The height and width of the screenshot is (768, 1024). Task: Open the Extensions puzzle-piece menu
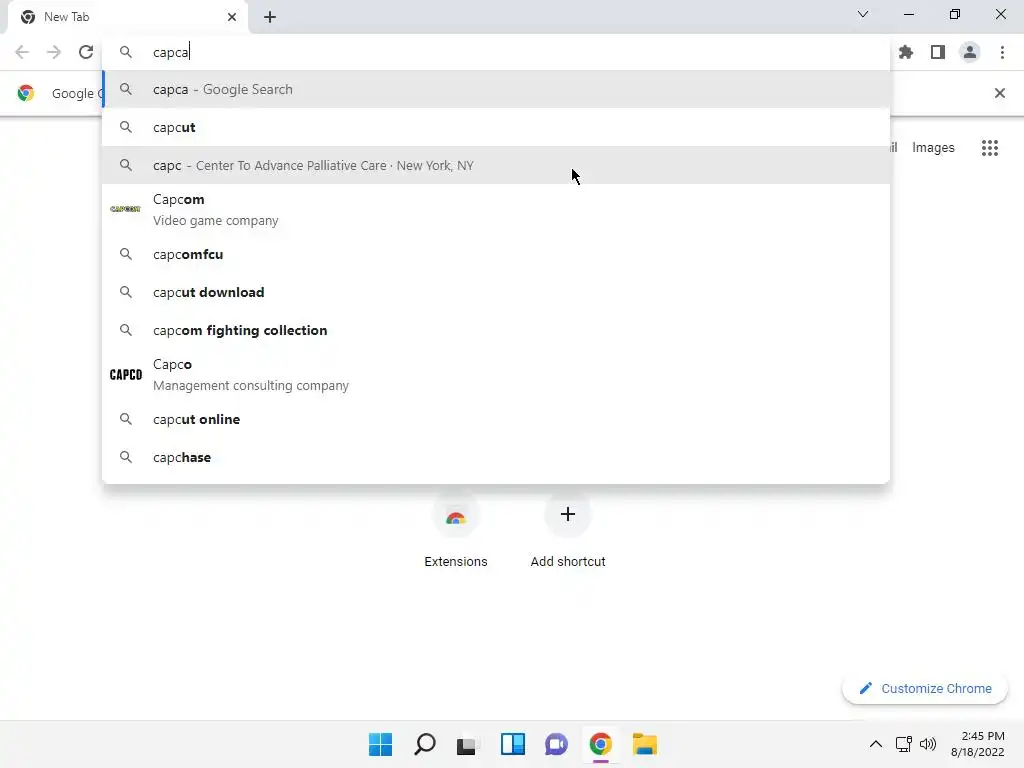[906, 52]
